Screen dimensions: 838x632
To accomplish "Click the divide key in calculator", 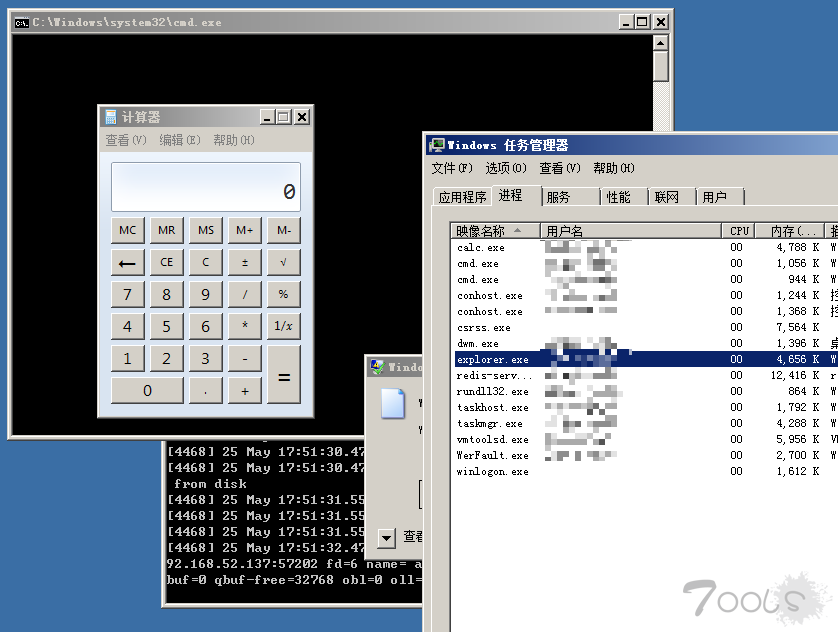I will coord(245,294).
